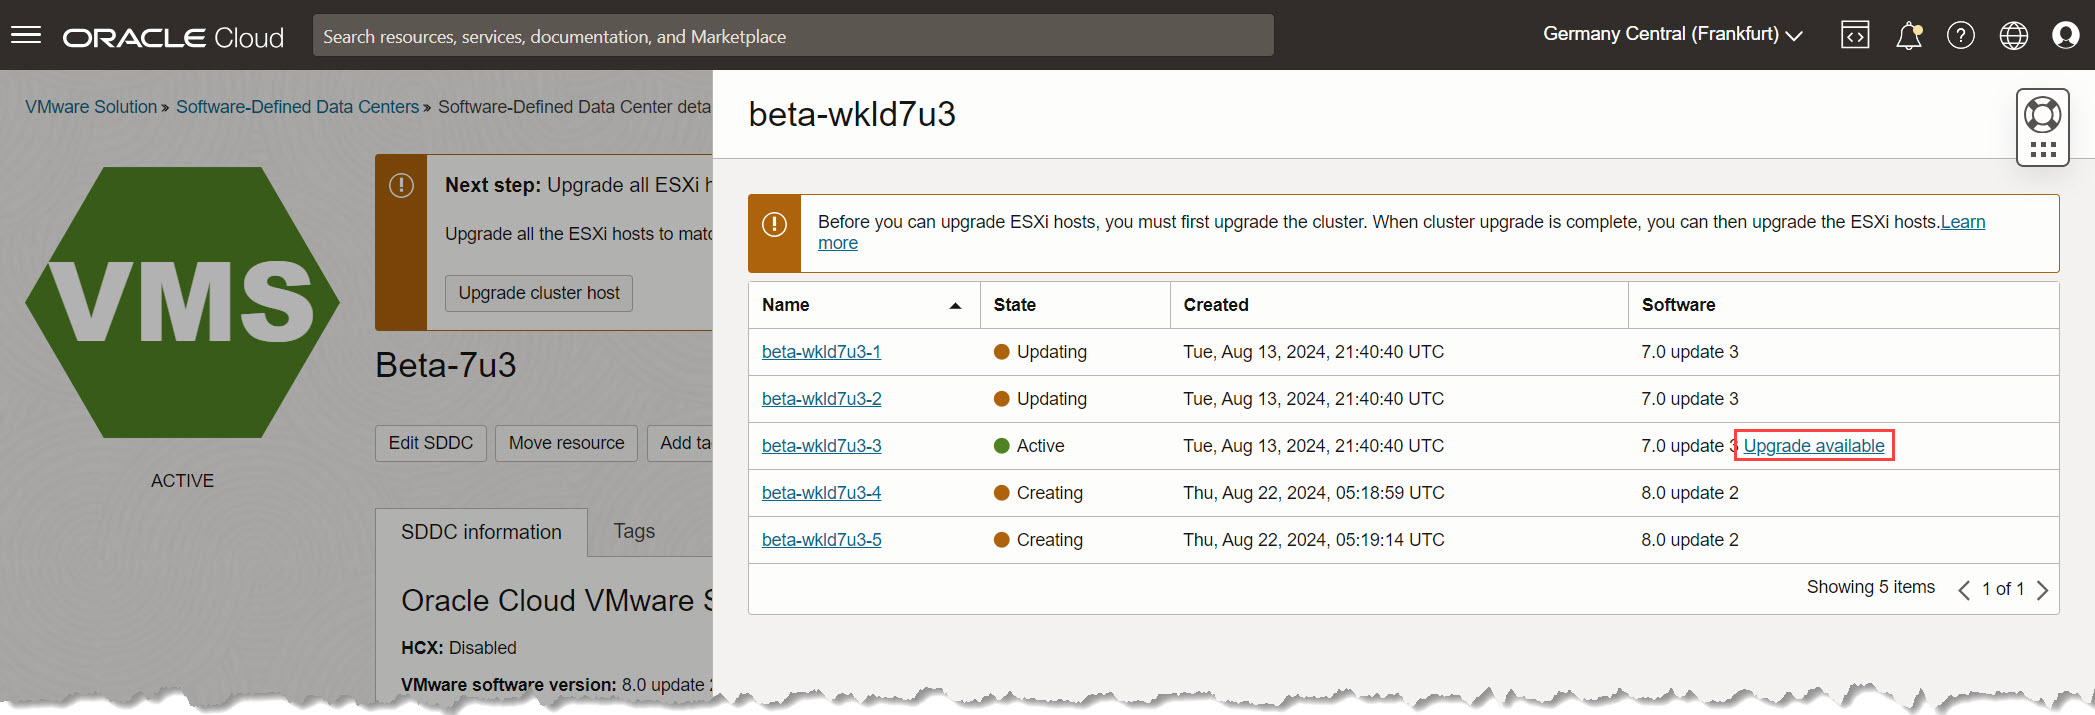Click the 'Showing 5 items' text
Image resolution: width=2095 pixels, height=715 pixels.
(x=1870, y=587)
